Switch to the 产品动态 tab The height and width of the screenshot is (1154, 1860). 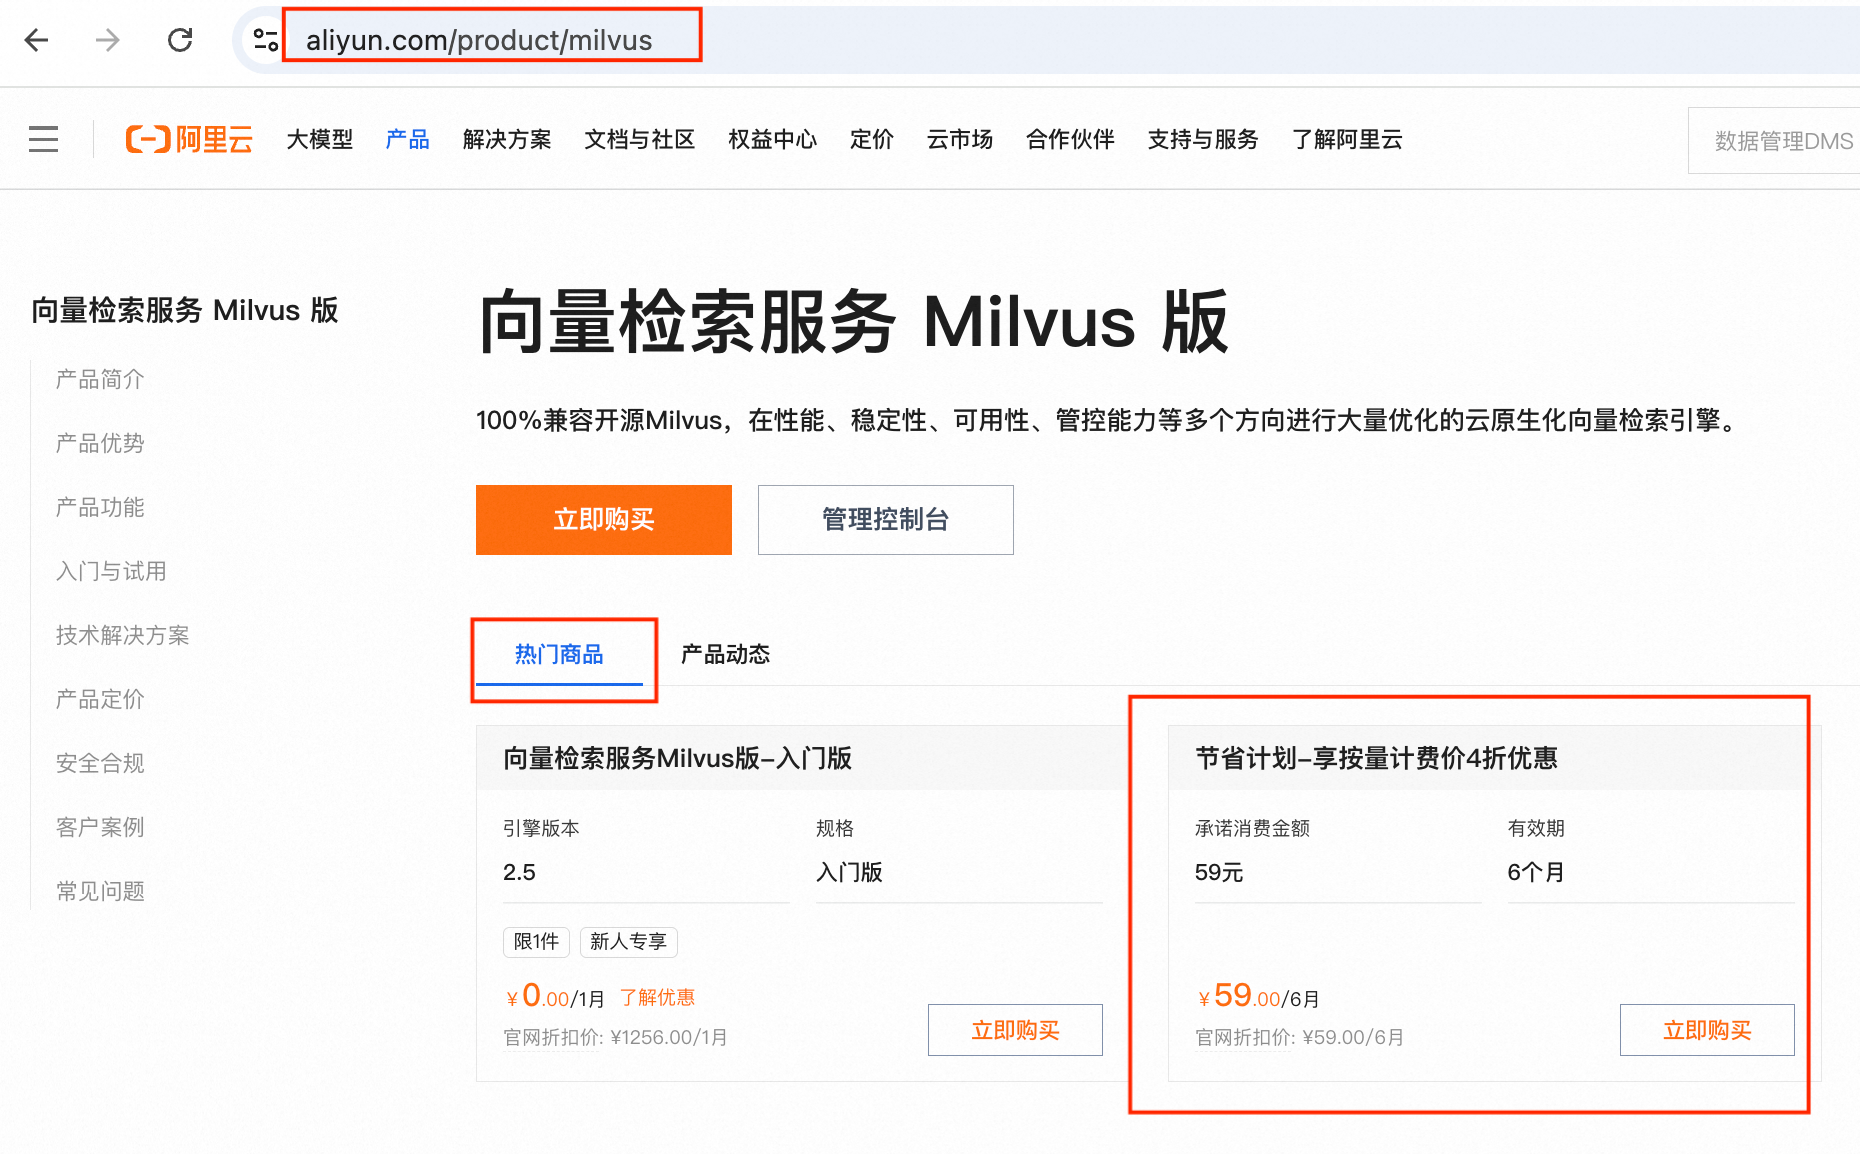click(x=726, y=655)
